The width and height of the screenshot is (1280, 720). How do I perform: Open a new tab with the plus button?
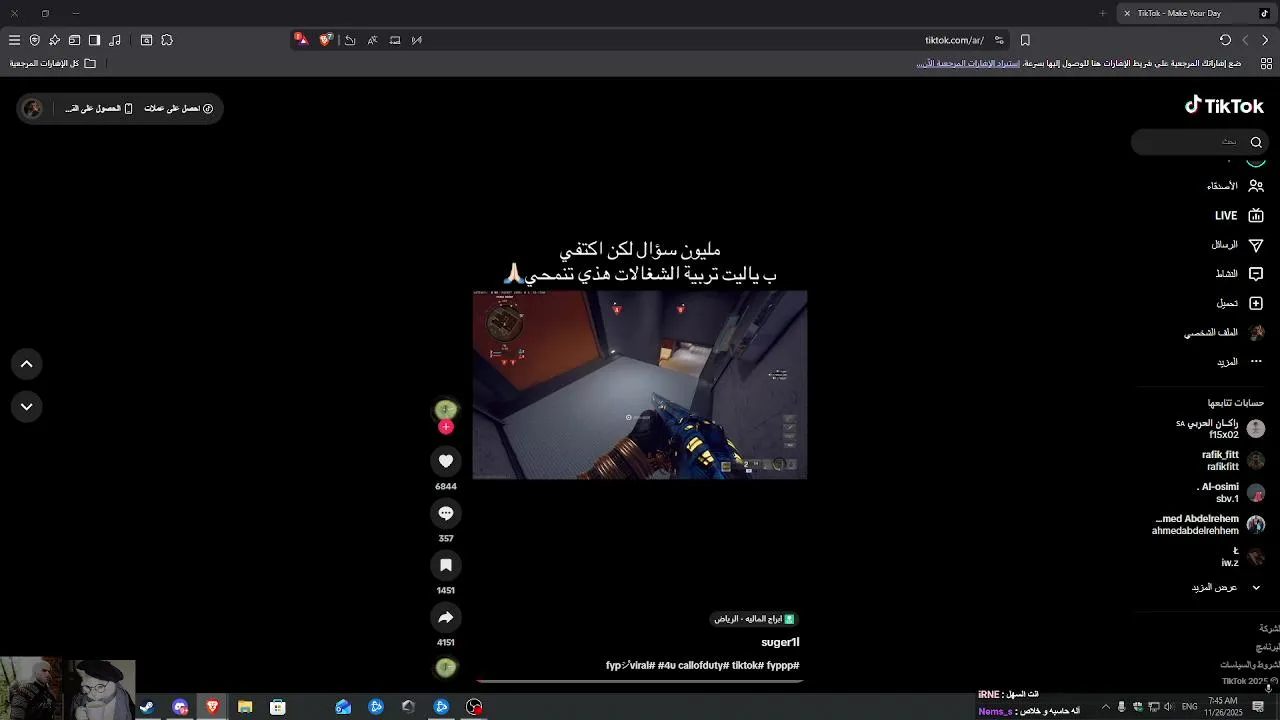pyautogui.click(x=1103, y=13)
